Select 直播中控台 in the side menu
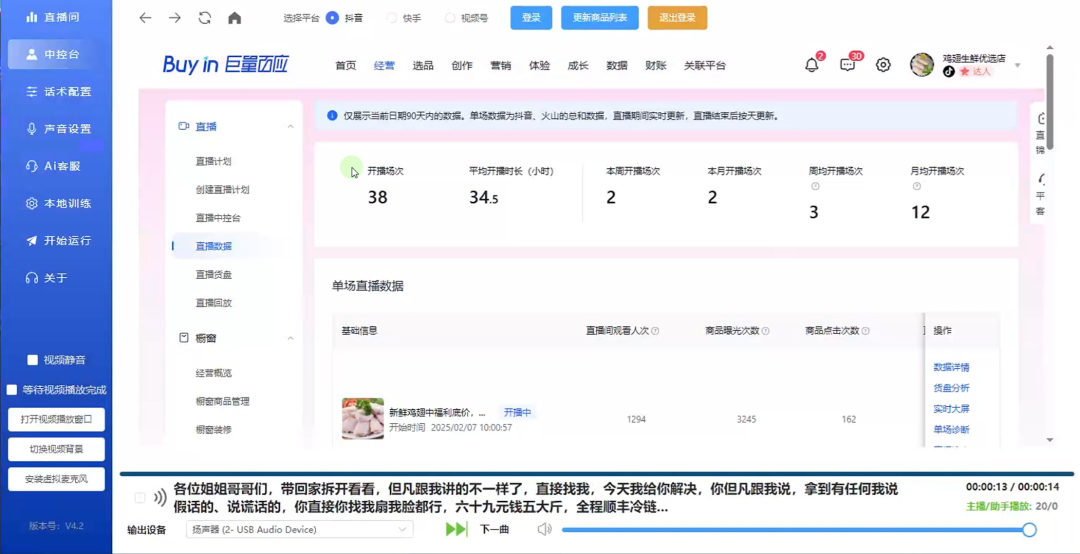 pos(218,218)
